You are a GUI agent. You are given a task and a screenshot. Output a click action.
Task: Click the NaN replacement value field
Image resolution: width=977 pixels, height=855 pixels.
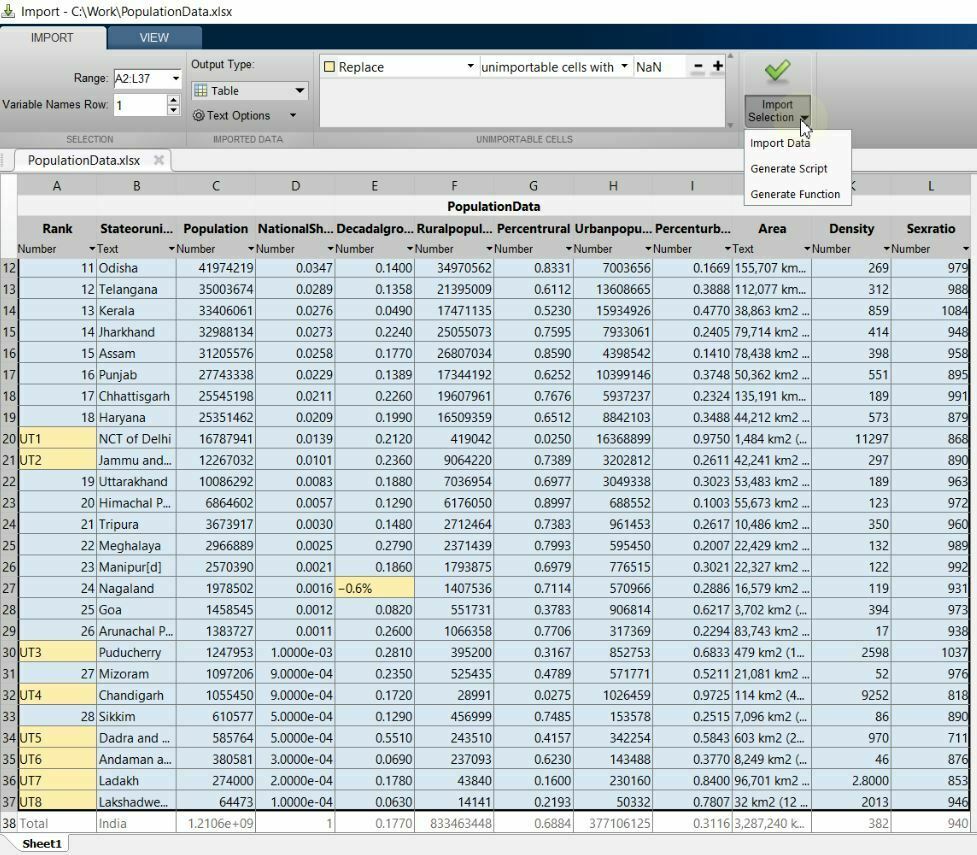point(656,65)
